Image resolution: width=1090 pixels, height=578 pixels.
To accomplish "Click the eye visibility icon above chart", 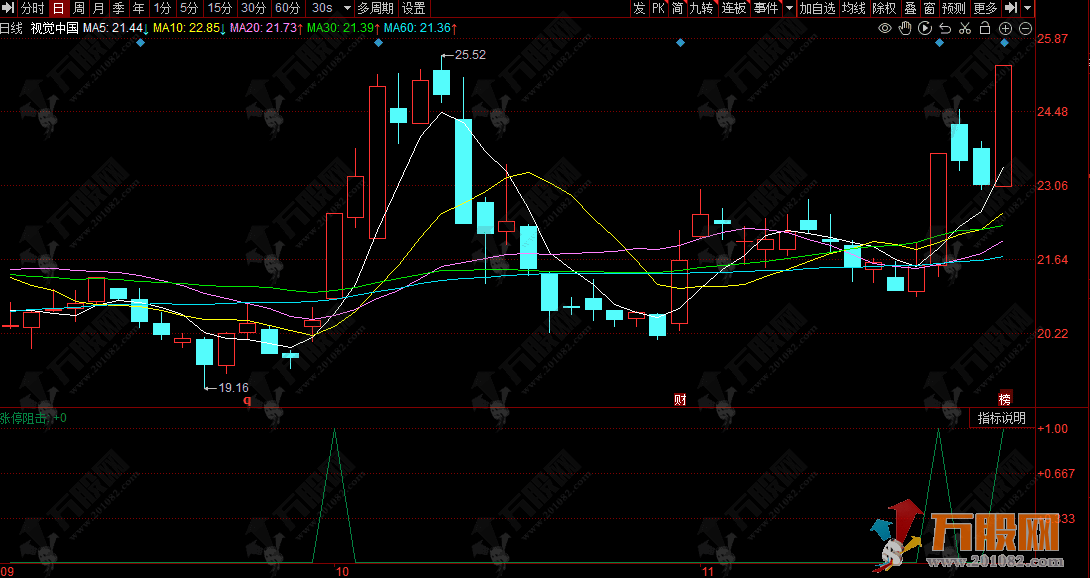I will pos(885,28).
